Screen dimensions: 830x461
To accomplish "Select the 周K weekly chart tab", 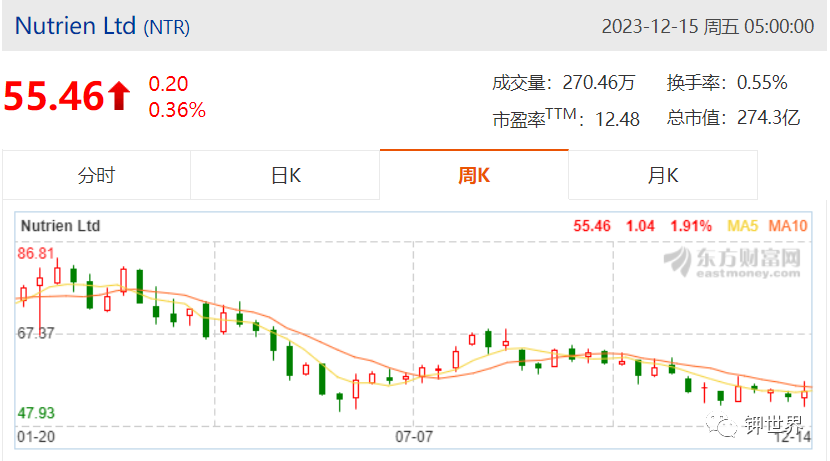I will [474, 175].
